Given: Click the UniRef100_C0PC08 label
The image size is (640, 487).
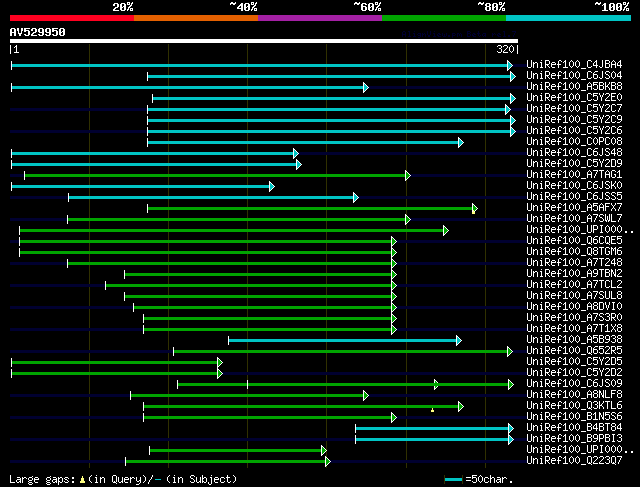Looking at the screenshot, I should [574, 142].
